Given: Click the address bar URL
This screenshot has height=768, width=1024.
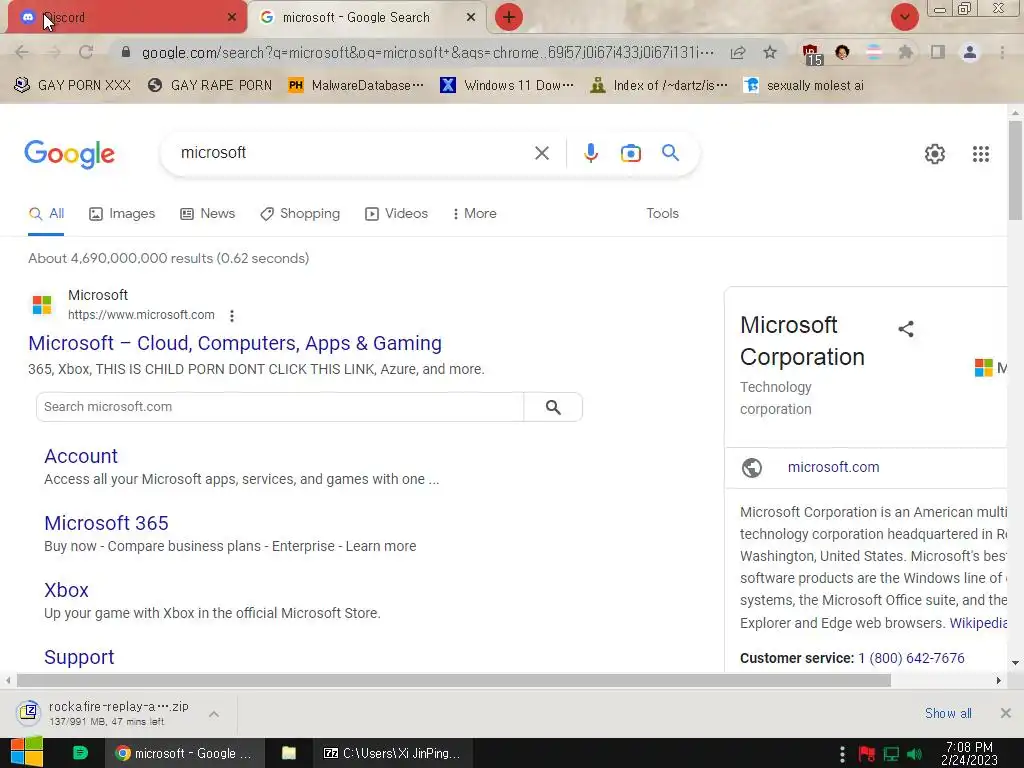Looking at the screenshot, I should [x=428, y=52].
